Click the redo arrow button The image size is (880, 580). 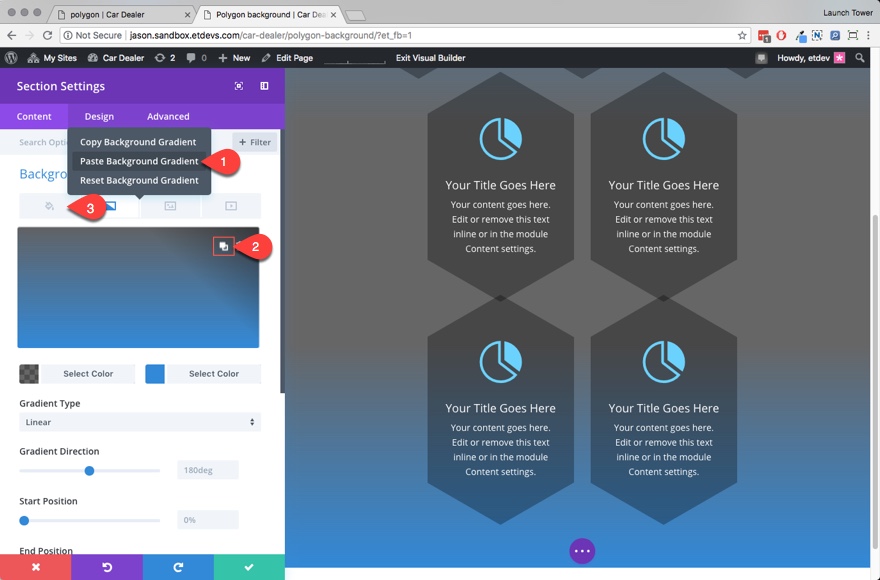[x=178, y=567]
